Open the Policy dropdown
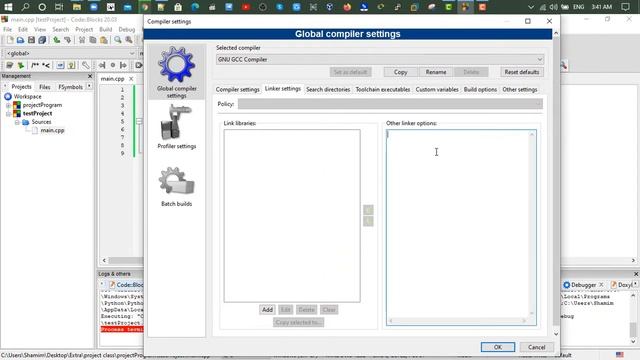640x360 pixels. pos(390,104)
